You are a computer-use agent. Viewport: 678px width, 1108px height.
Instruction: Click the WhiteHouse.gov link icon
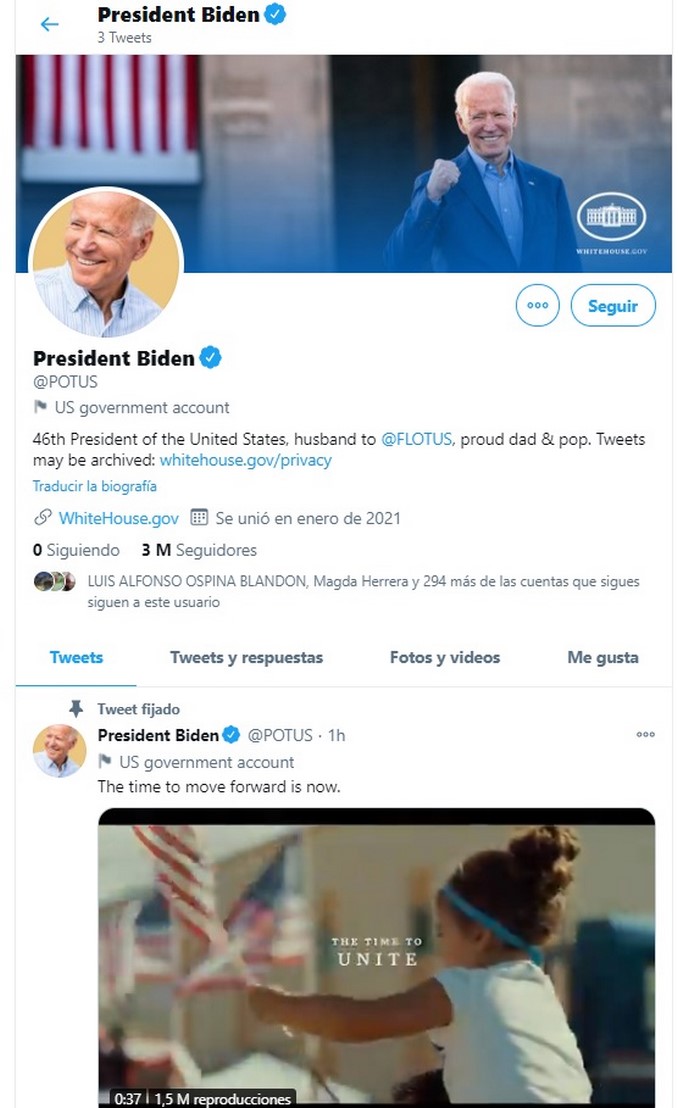[43, 518]
